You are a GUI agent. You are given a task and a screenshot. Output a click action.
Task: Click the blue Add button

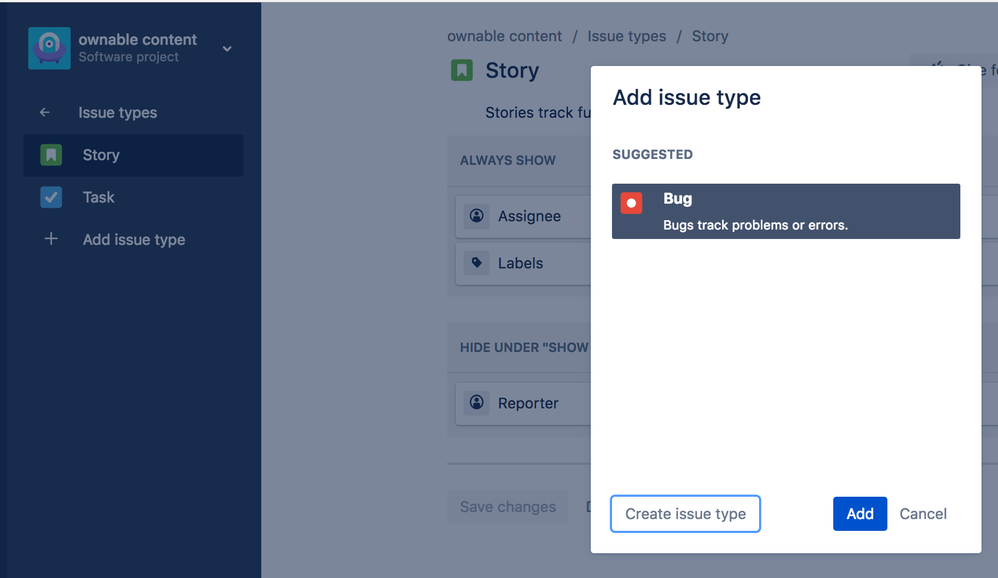860,514
